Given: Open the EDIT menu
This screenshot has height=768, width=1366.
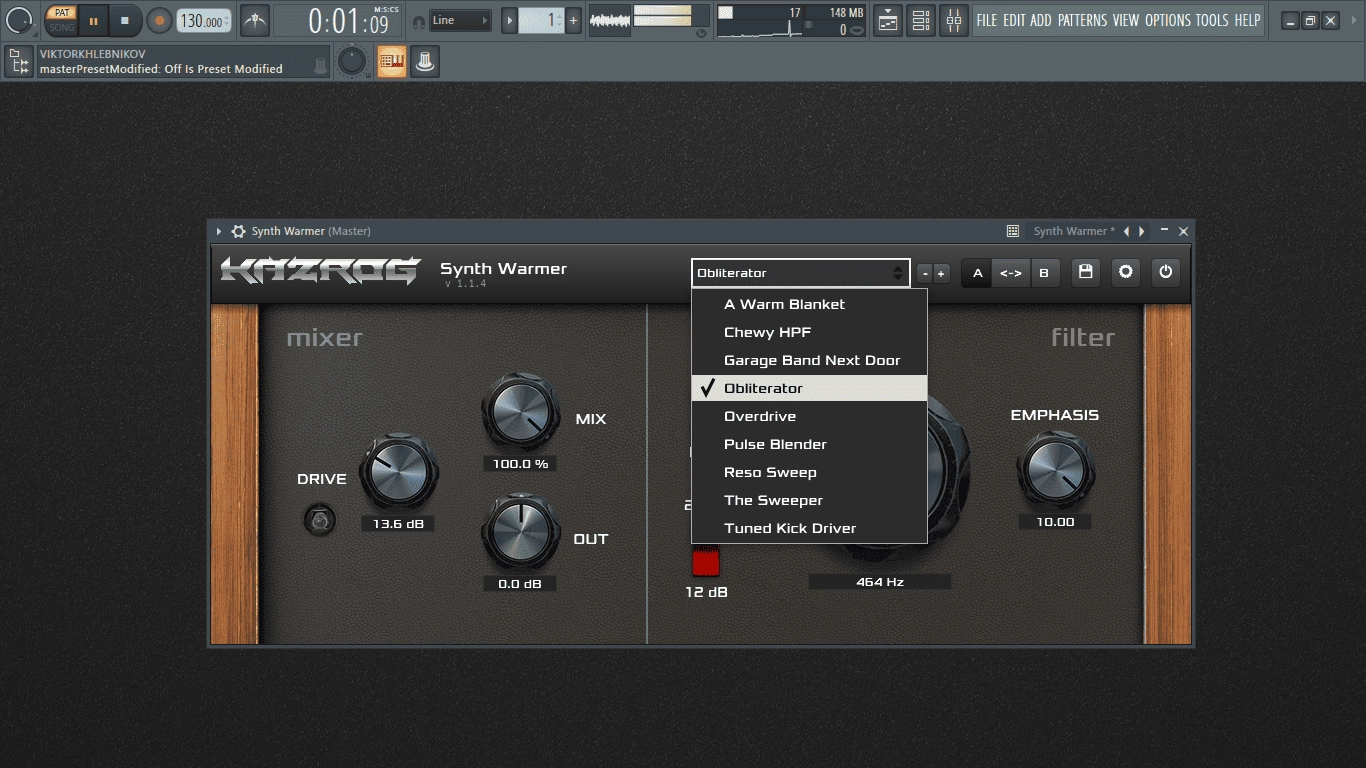Looking at the screenshot, I should (1014, 20).
